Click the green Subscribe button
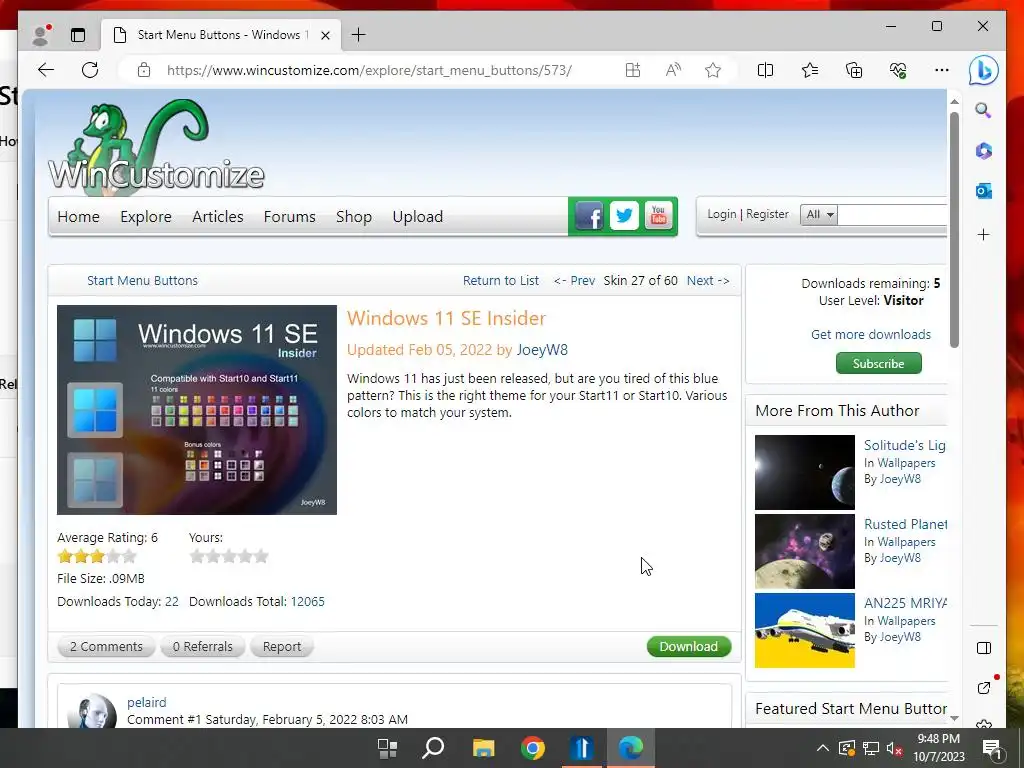This screenshot has height=768, width=1024. pyautogui.click(x=878, y=363)
